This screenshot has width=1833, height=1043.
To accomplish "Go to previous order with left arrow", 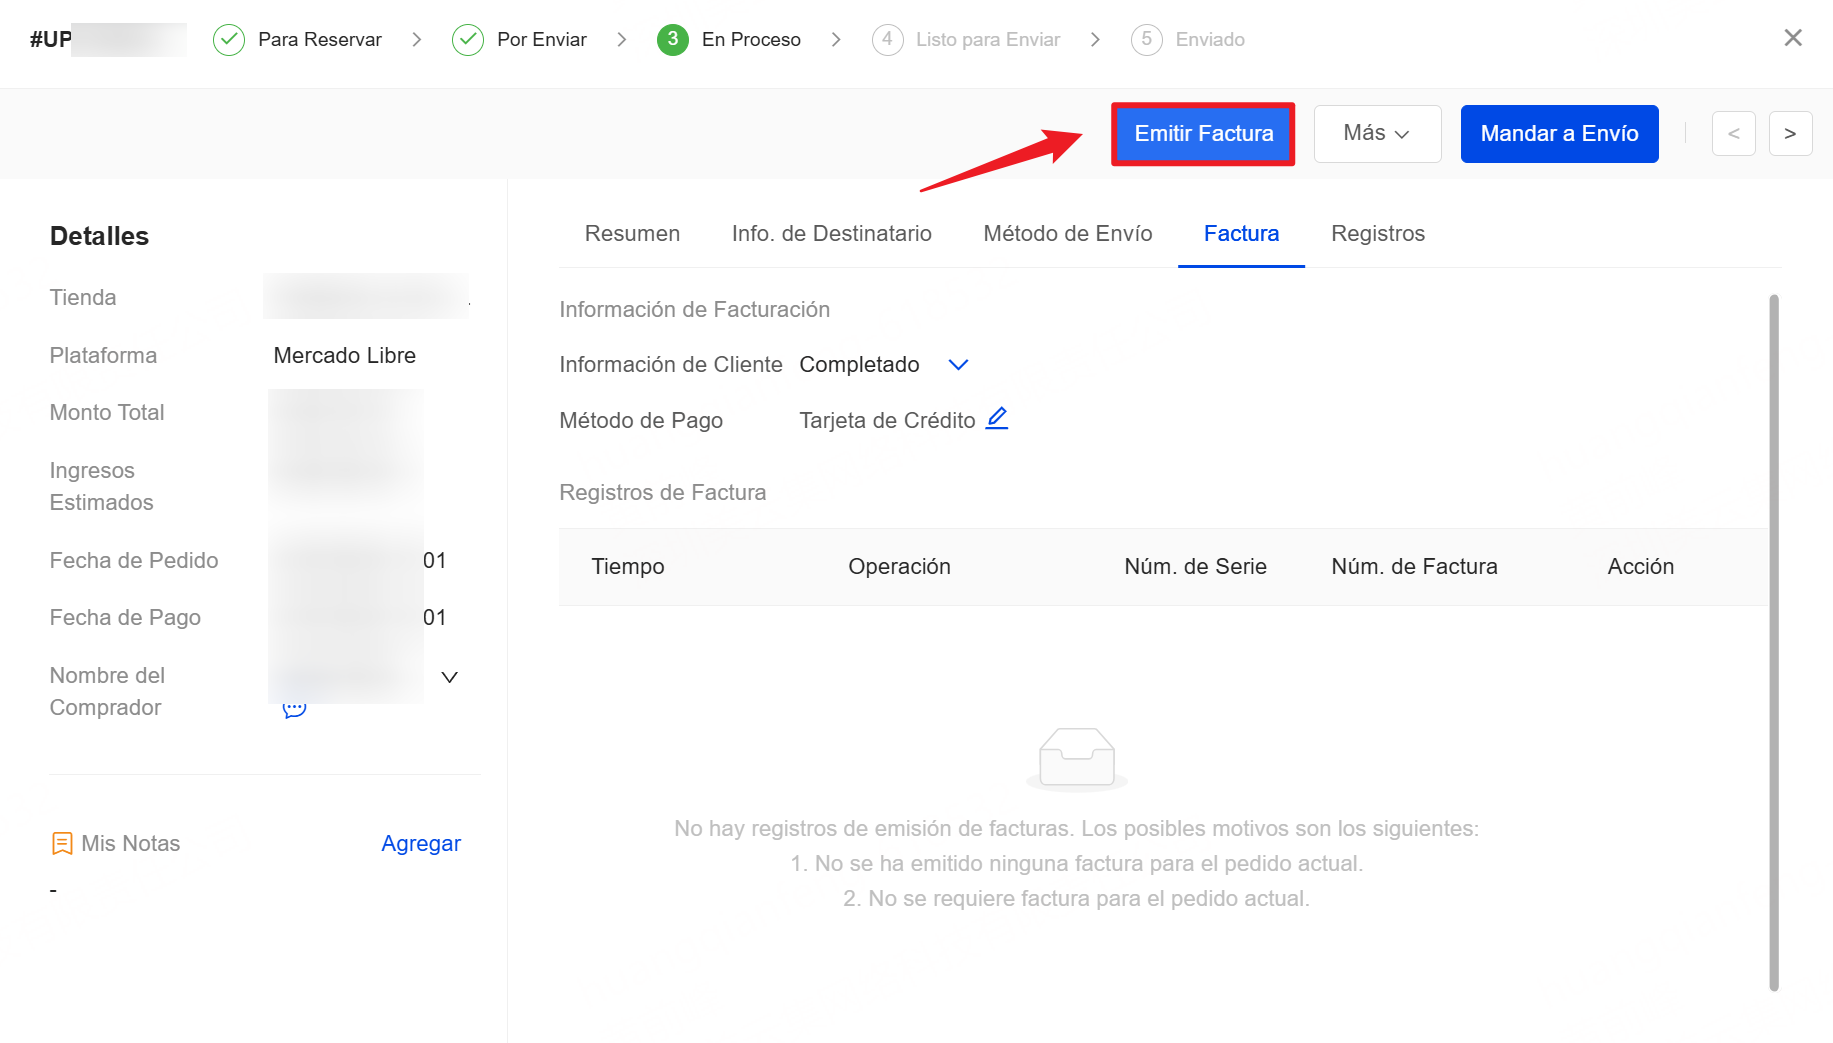I will click(1733, 134).
